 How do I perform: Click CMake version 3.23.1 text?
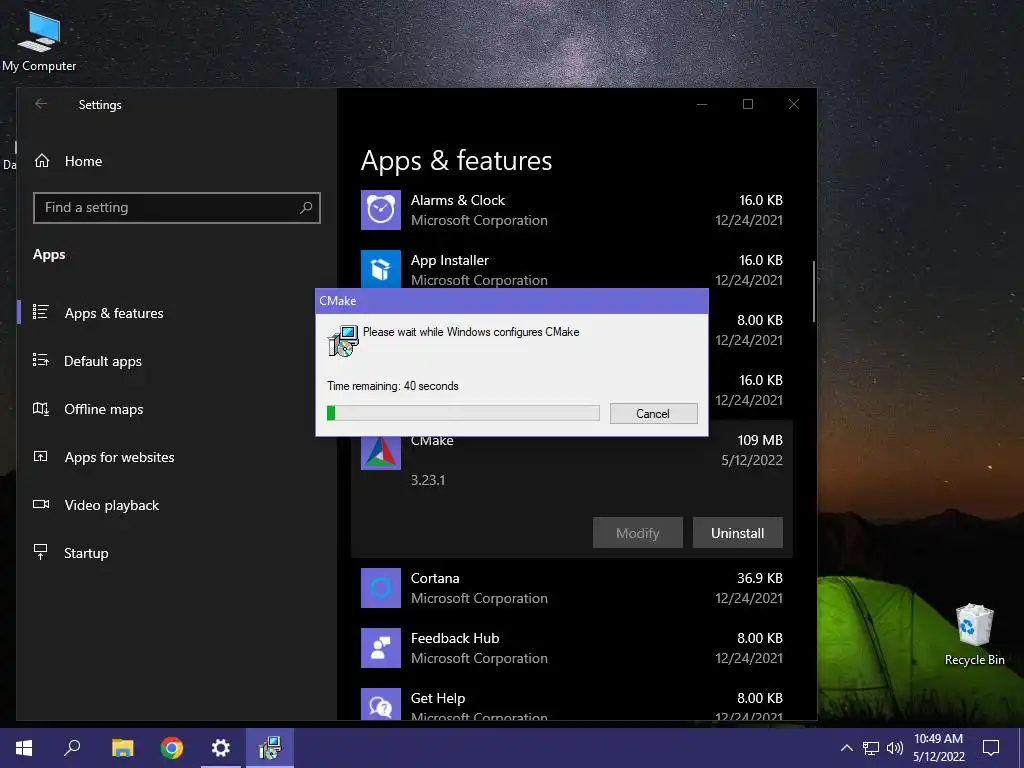click(428, 480)
